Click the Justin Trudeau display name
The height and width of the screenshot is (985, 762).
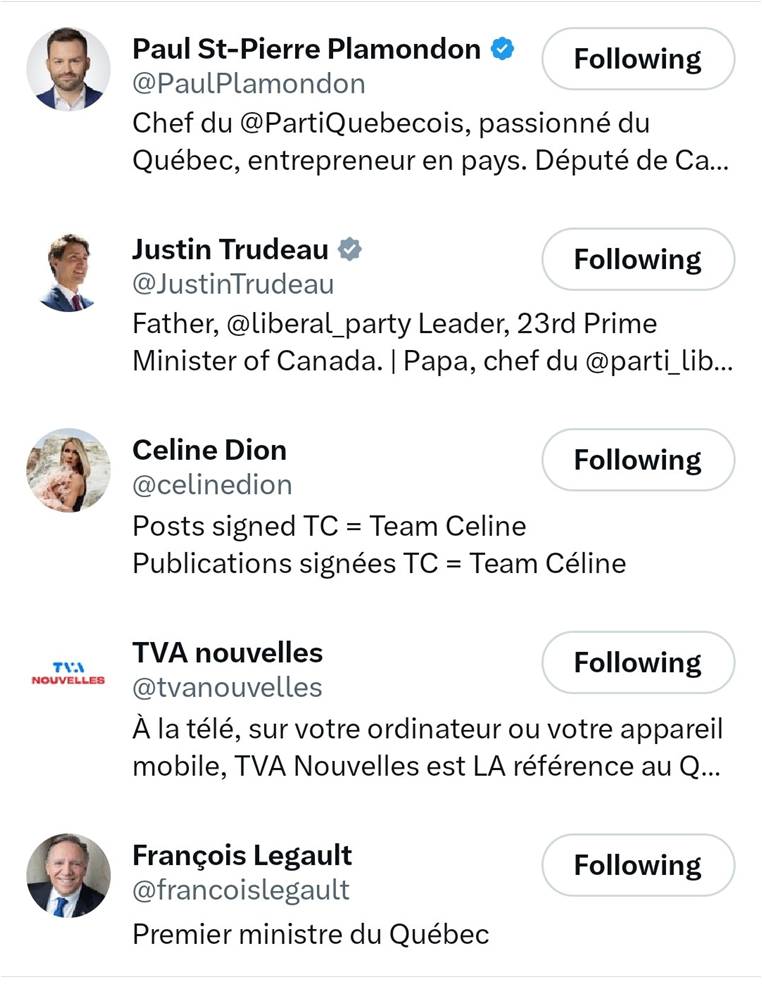tap(230, 250)
